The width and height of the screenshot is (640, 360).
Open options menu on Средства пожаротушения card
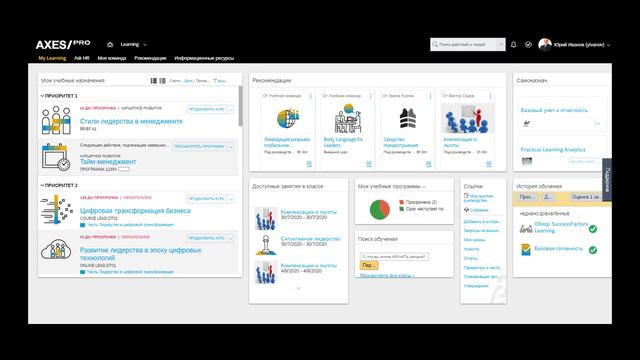pos(430,96)
